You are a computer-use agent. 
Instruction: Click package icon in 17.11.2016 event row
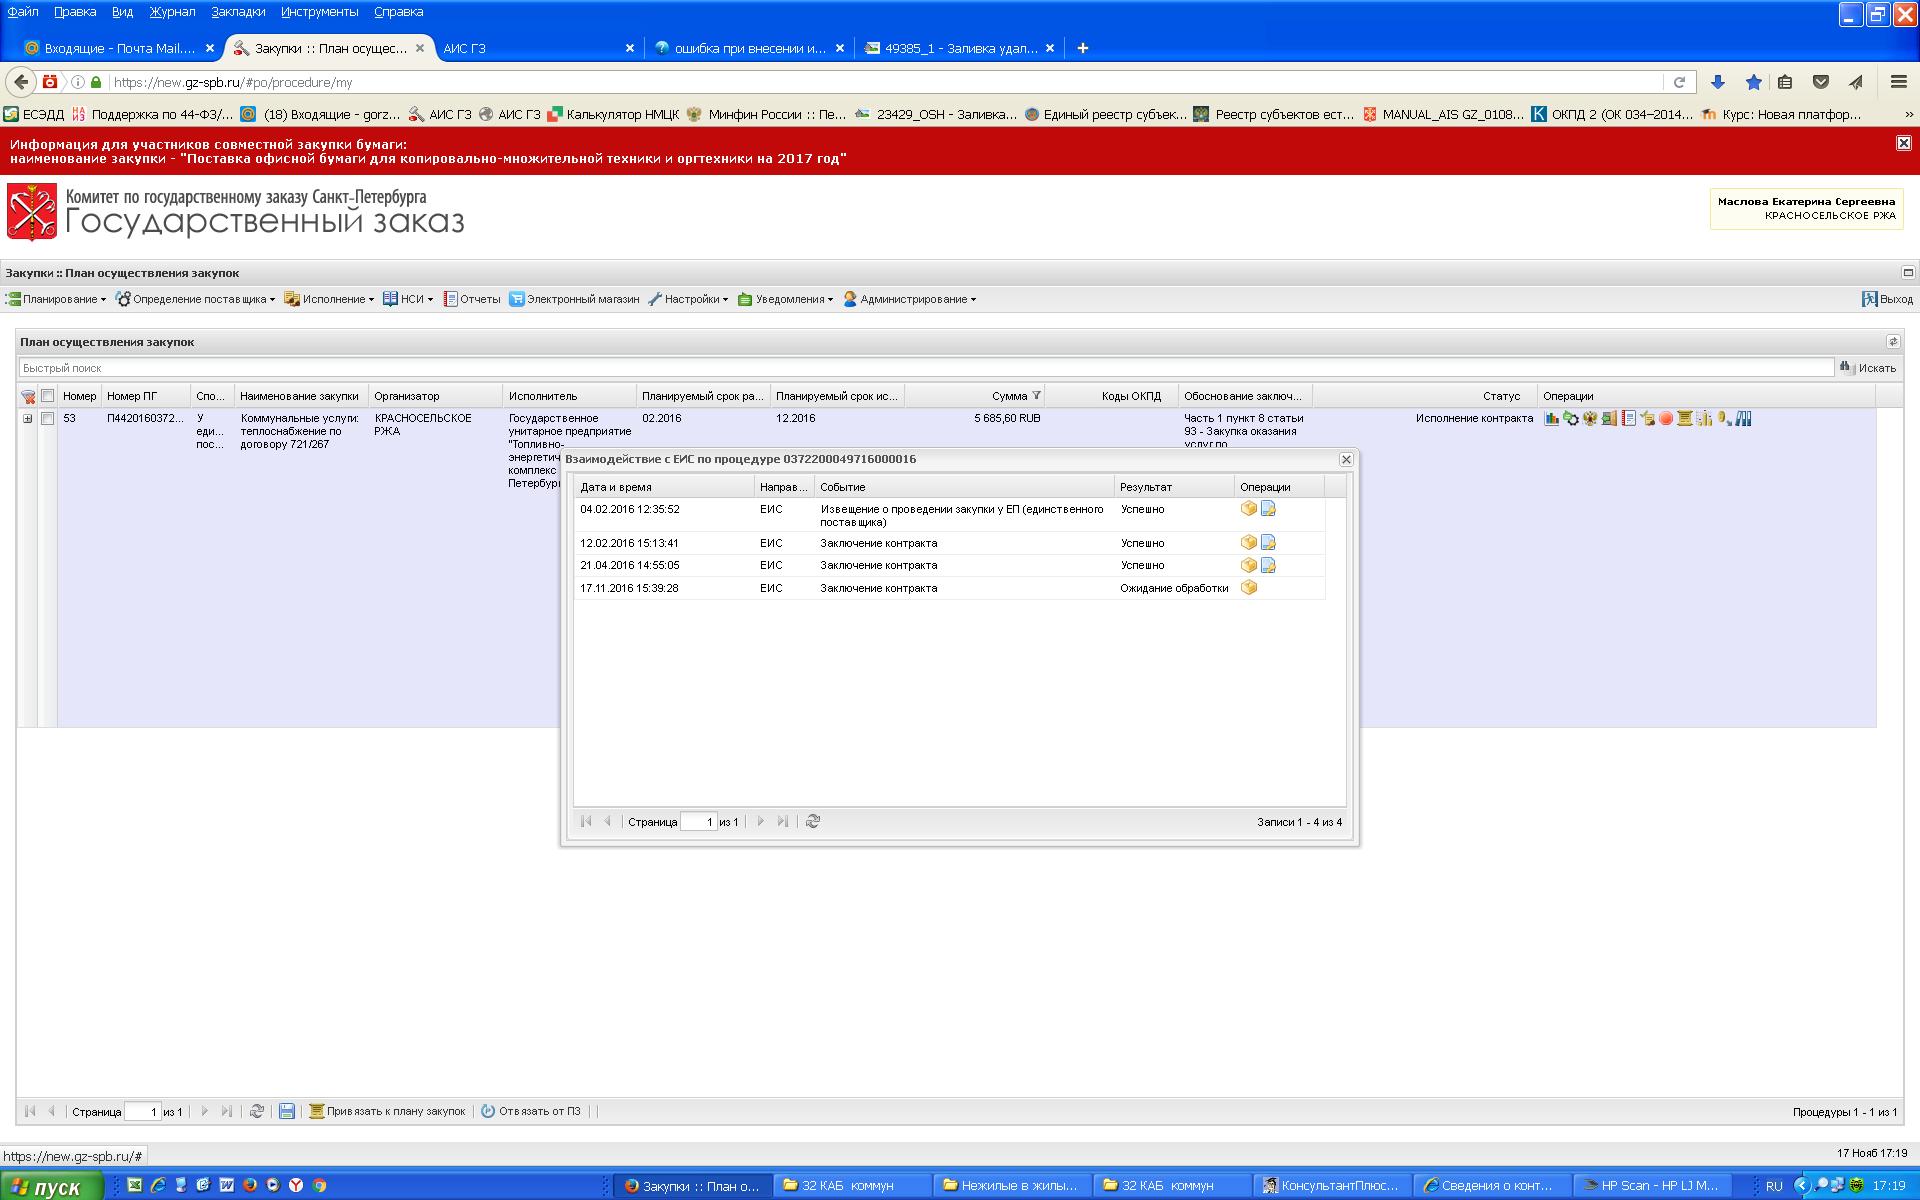[x=1248, y=588]
